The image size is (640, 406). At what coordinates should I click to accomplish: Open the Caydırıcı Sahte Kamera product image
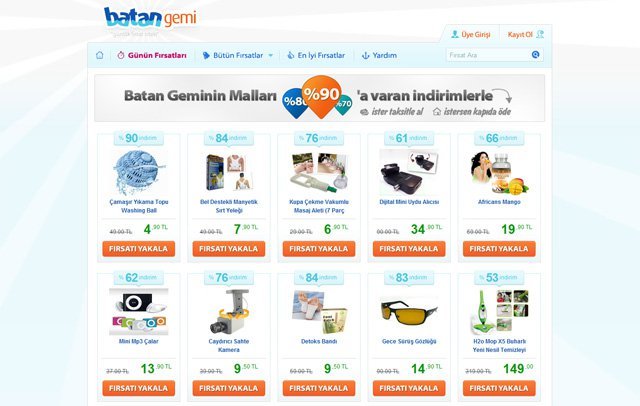229,312
